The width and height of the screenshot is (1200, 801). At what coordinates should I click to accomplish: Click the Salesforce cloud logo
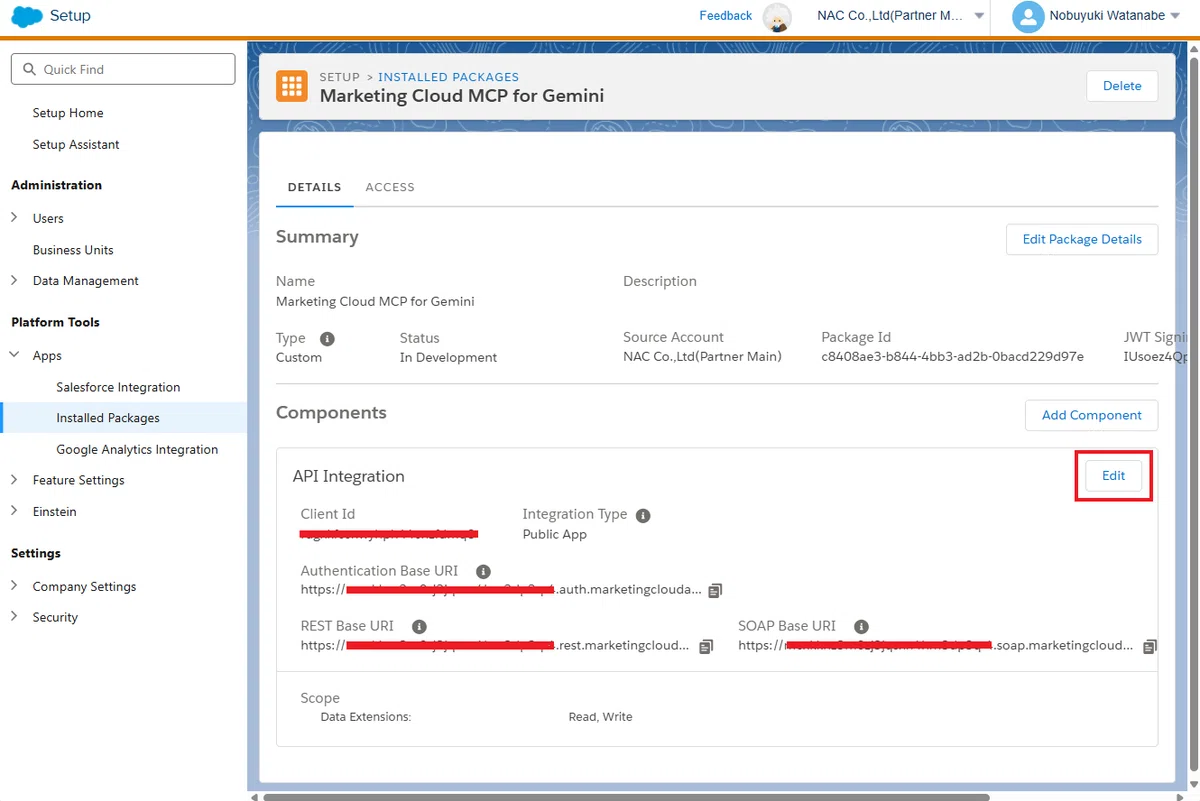coord(26,16)
